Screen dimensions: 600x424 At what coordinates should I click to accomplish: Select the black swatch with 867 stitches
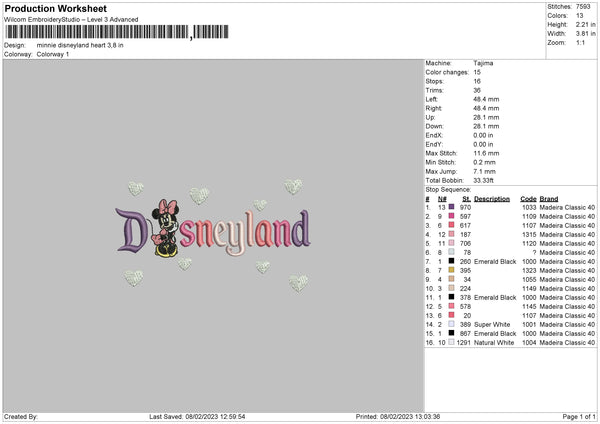[452, 333]
